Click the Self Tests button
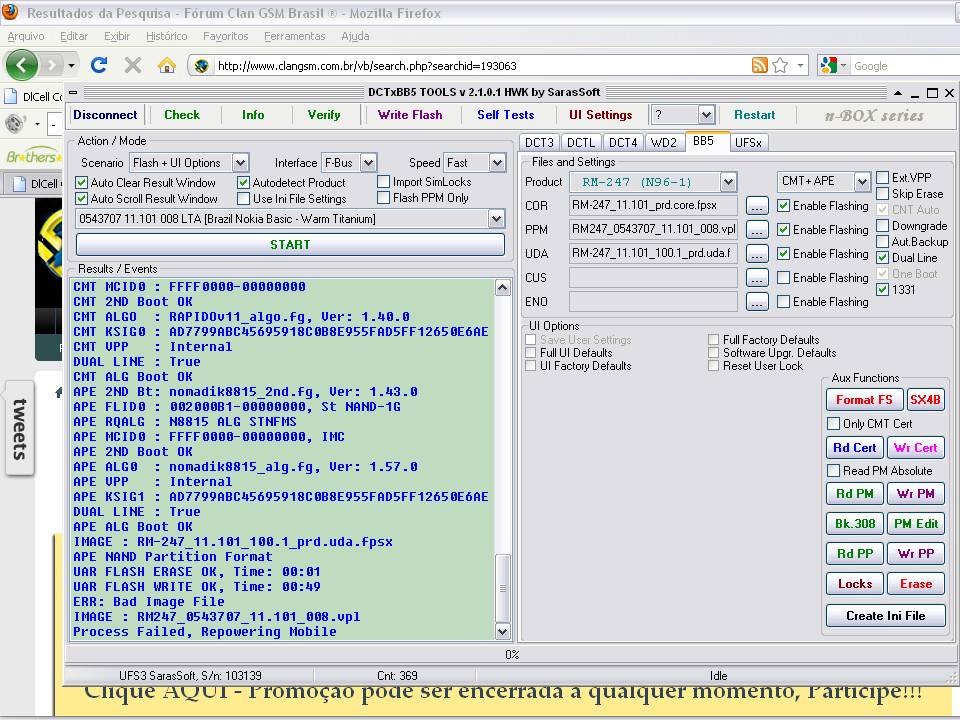The width and height of the screenshot is (960, 720). [505, 114]
